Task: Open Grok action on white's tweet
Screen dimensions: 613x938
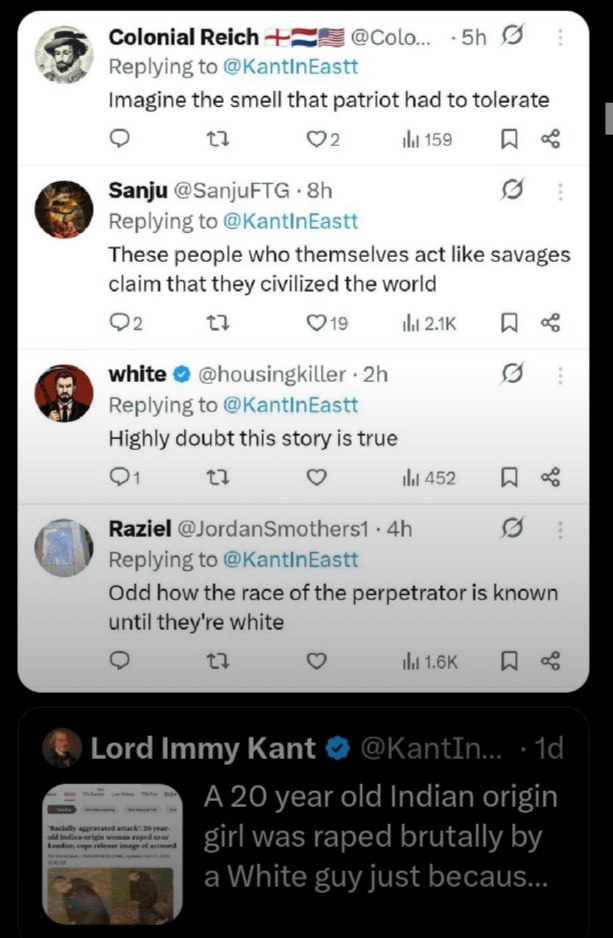Action: point(512,374)
